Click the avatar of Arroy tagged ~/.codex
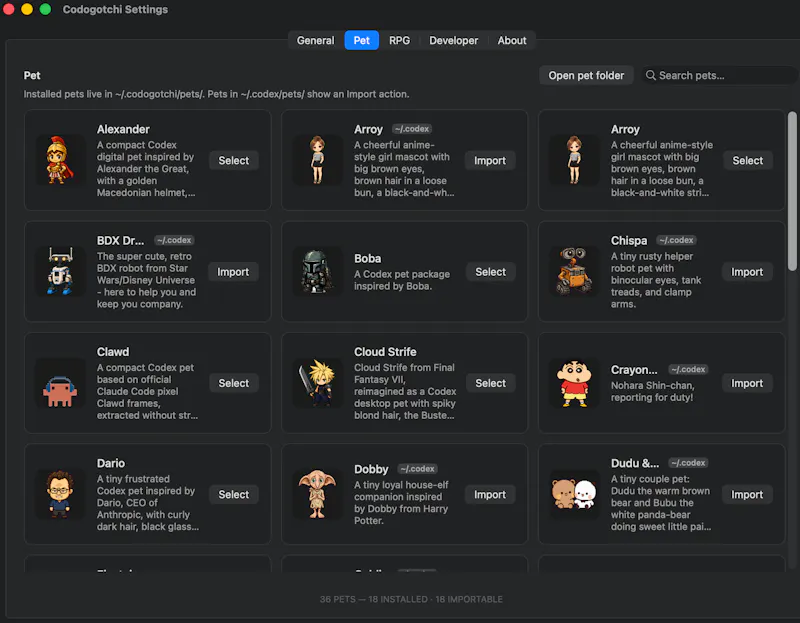The width and height of the screenshot is (800, 623). pos(317,160)
